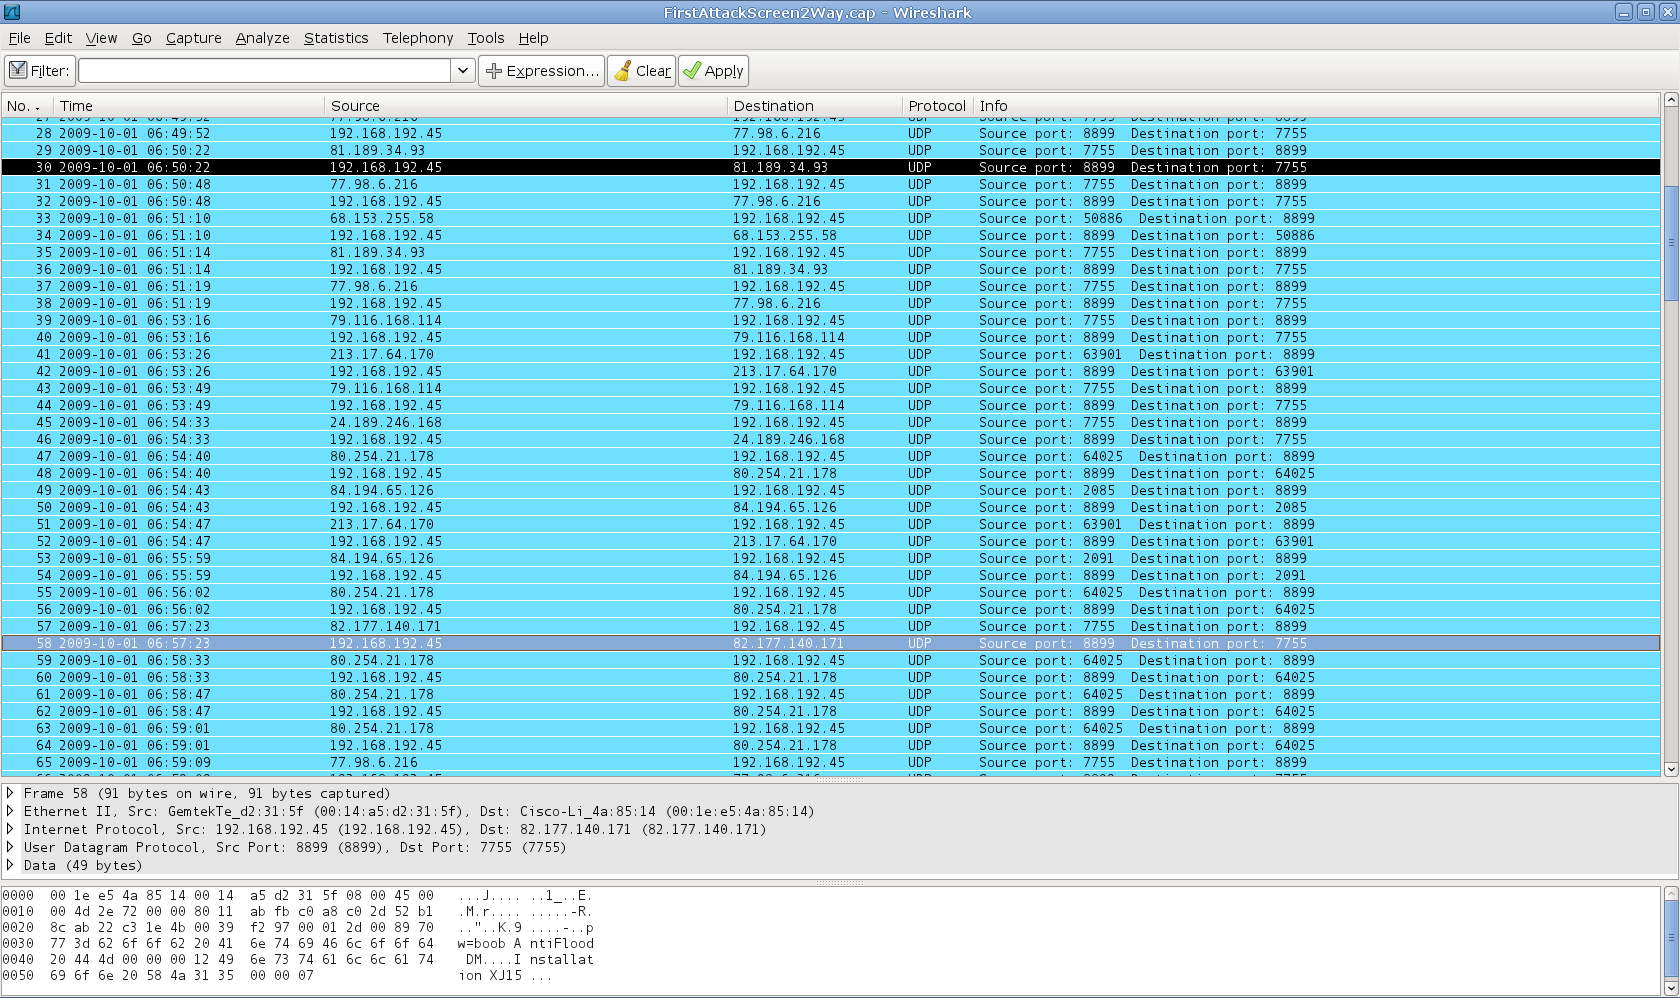
Task: Click packet 62 Info 'Destination port: 64025'
Action: (x=1223, y=711)
